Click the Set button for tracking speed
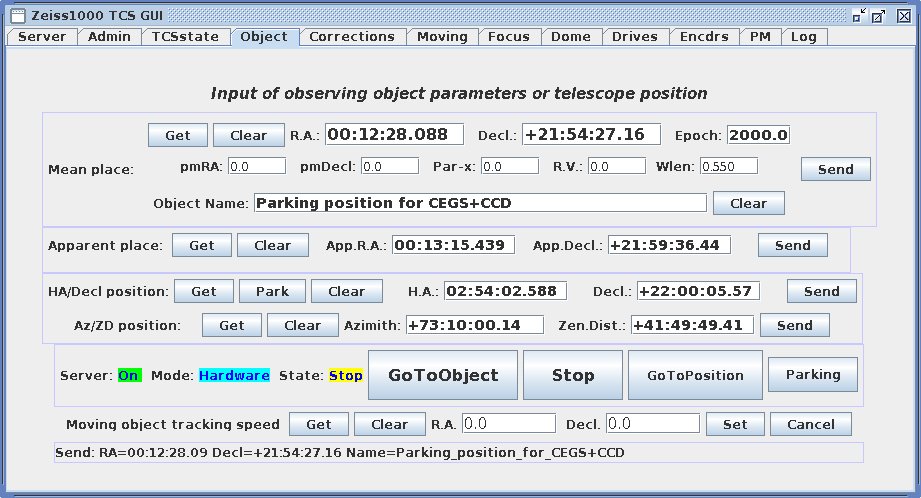Screen dimensions: 921x498 (735, 424)
